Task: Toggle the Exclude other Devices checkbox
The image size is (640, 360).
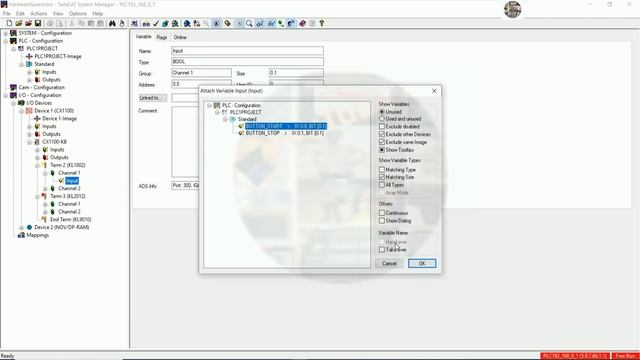Action: tap(382, 134)
